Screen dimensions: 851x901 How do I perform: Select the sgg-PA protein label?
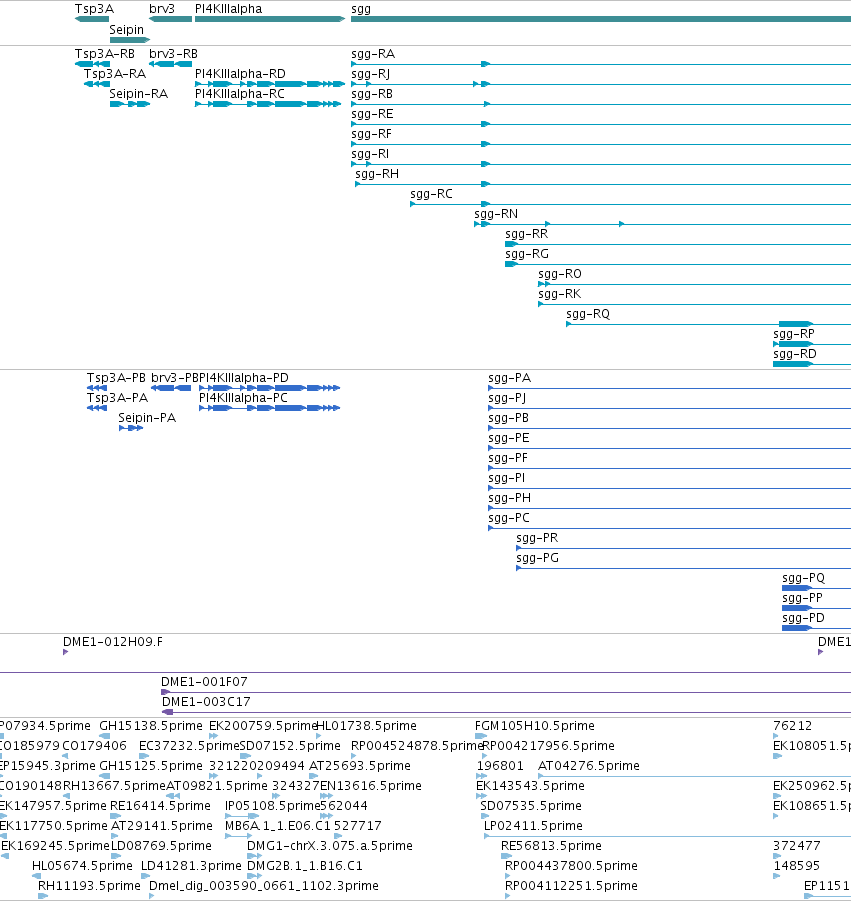[x=509, y=378]
